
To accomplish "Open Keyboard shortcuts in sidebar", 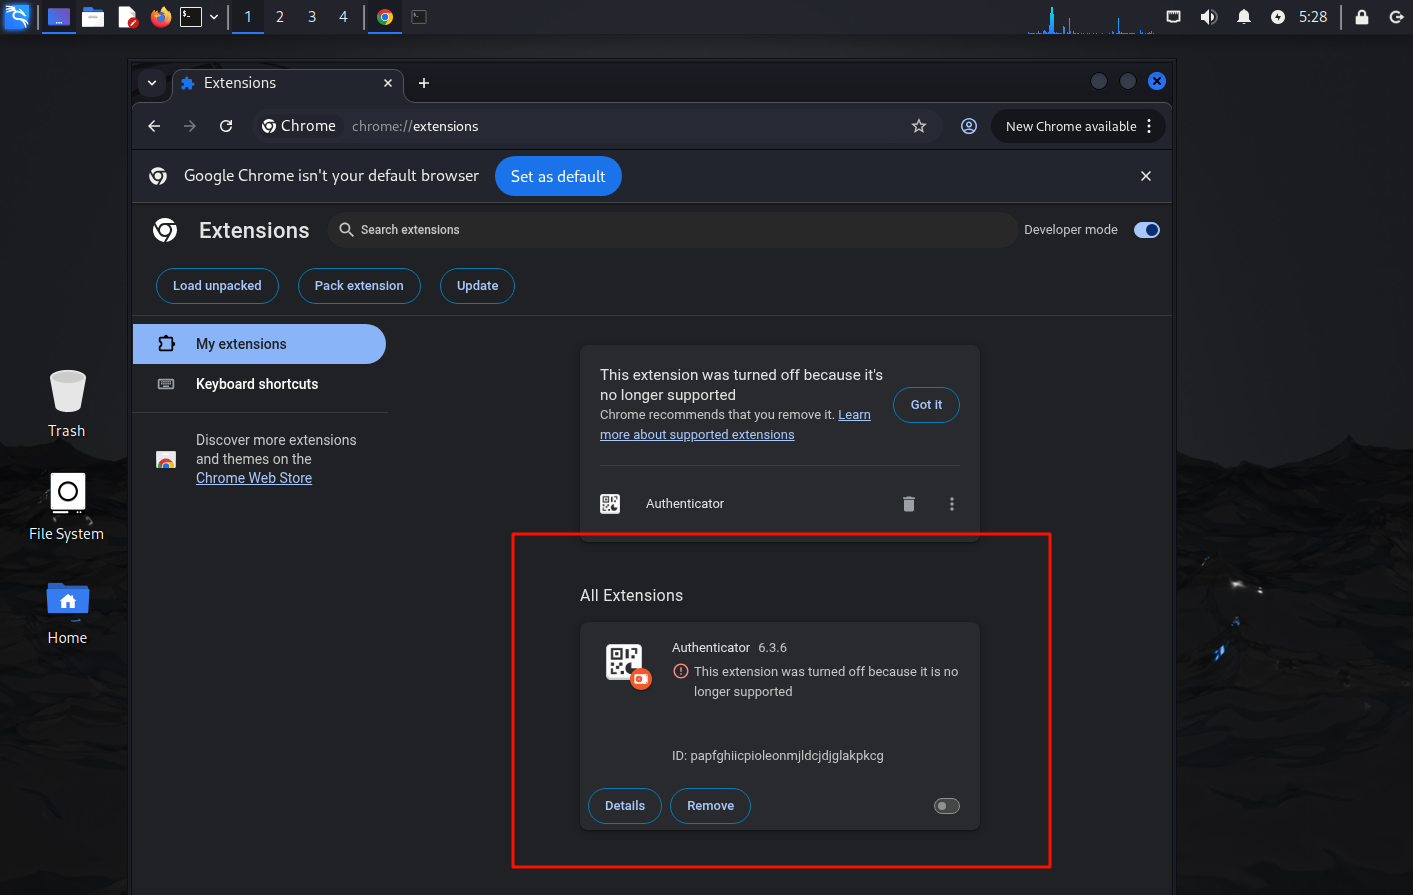I will click(x=259, y=384).
